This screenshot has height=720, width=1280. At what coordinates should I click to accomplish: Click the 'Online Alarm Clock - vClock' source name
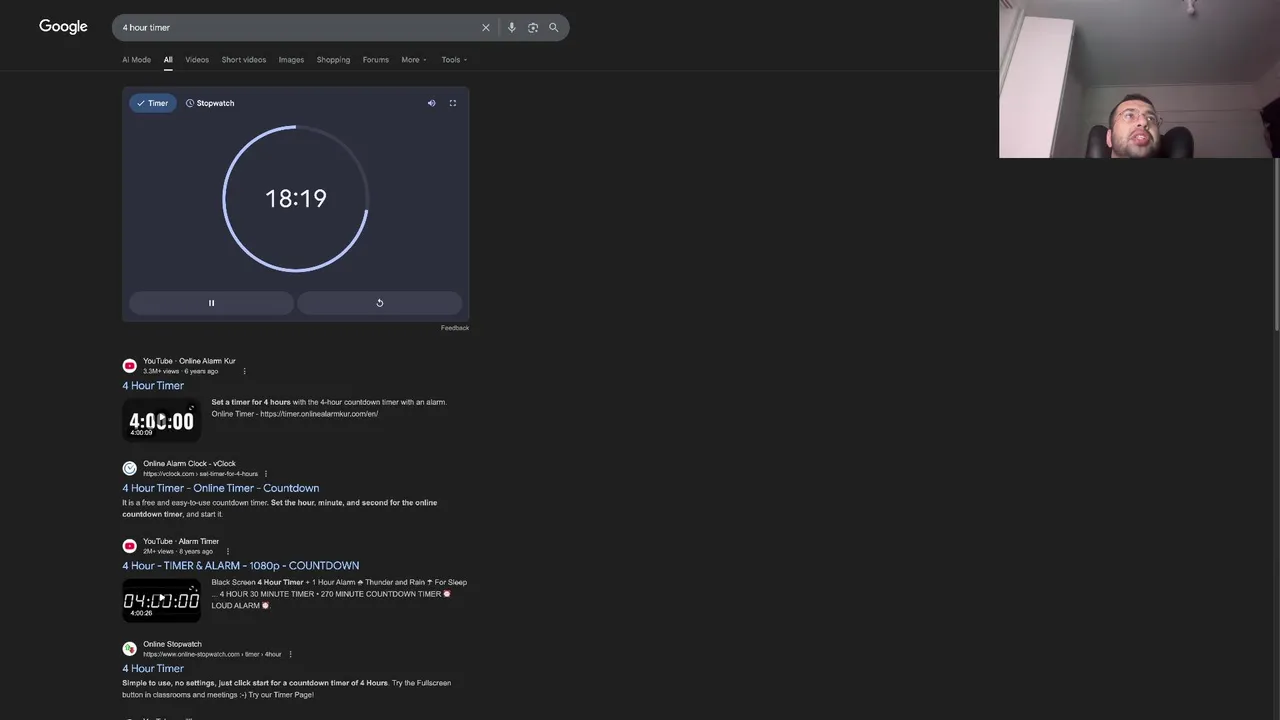pyautogui.click(x=189, y=464)
